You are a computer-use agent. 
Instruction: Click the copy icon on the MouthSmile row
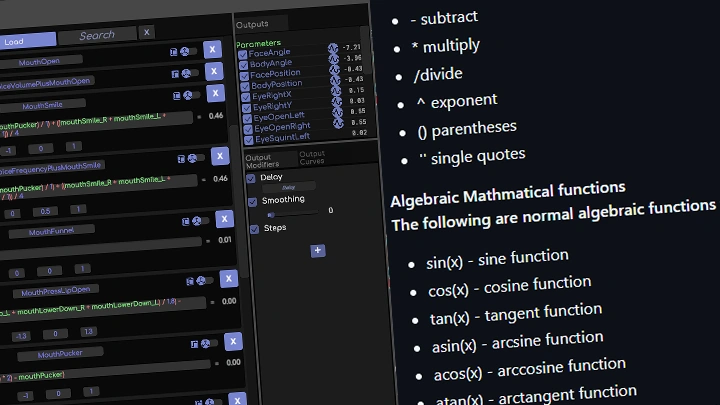click(x=176, y=96)
